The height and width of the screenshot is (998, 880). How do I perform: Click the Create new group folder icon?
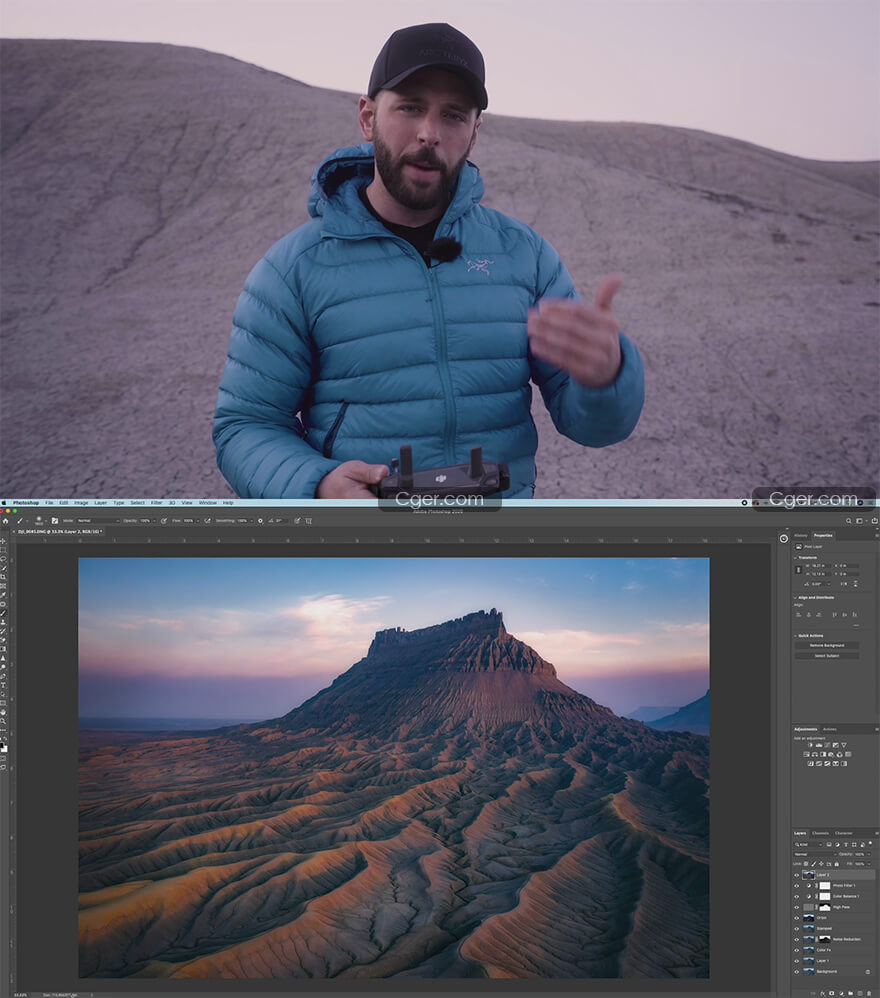point(851,993)
